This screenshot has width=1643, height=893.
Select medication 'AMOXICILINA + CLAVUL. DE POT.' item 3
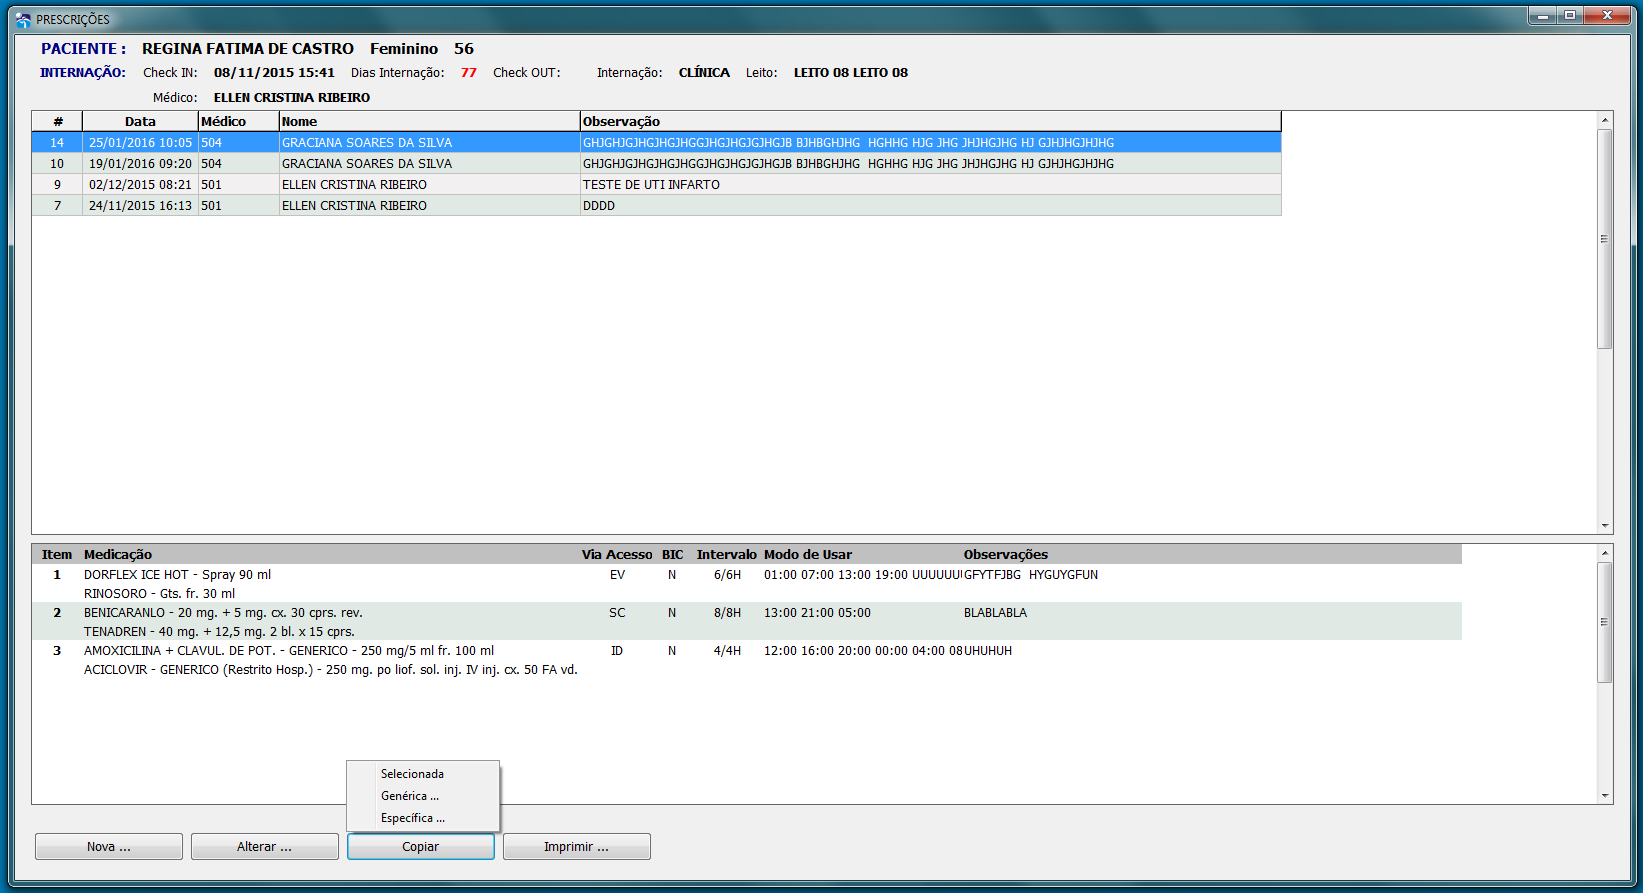[289, 651]
